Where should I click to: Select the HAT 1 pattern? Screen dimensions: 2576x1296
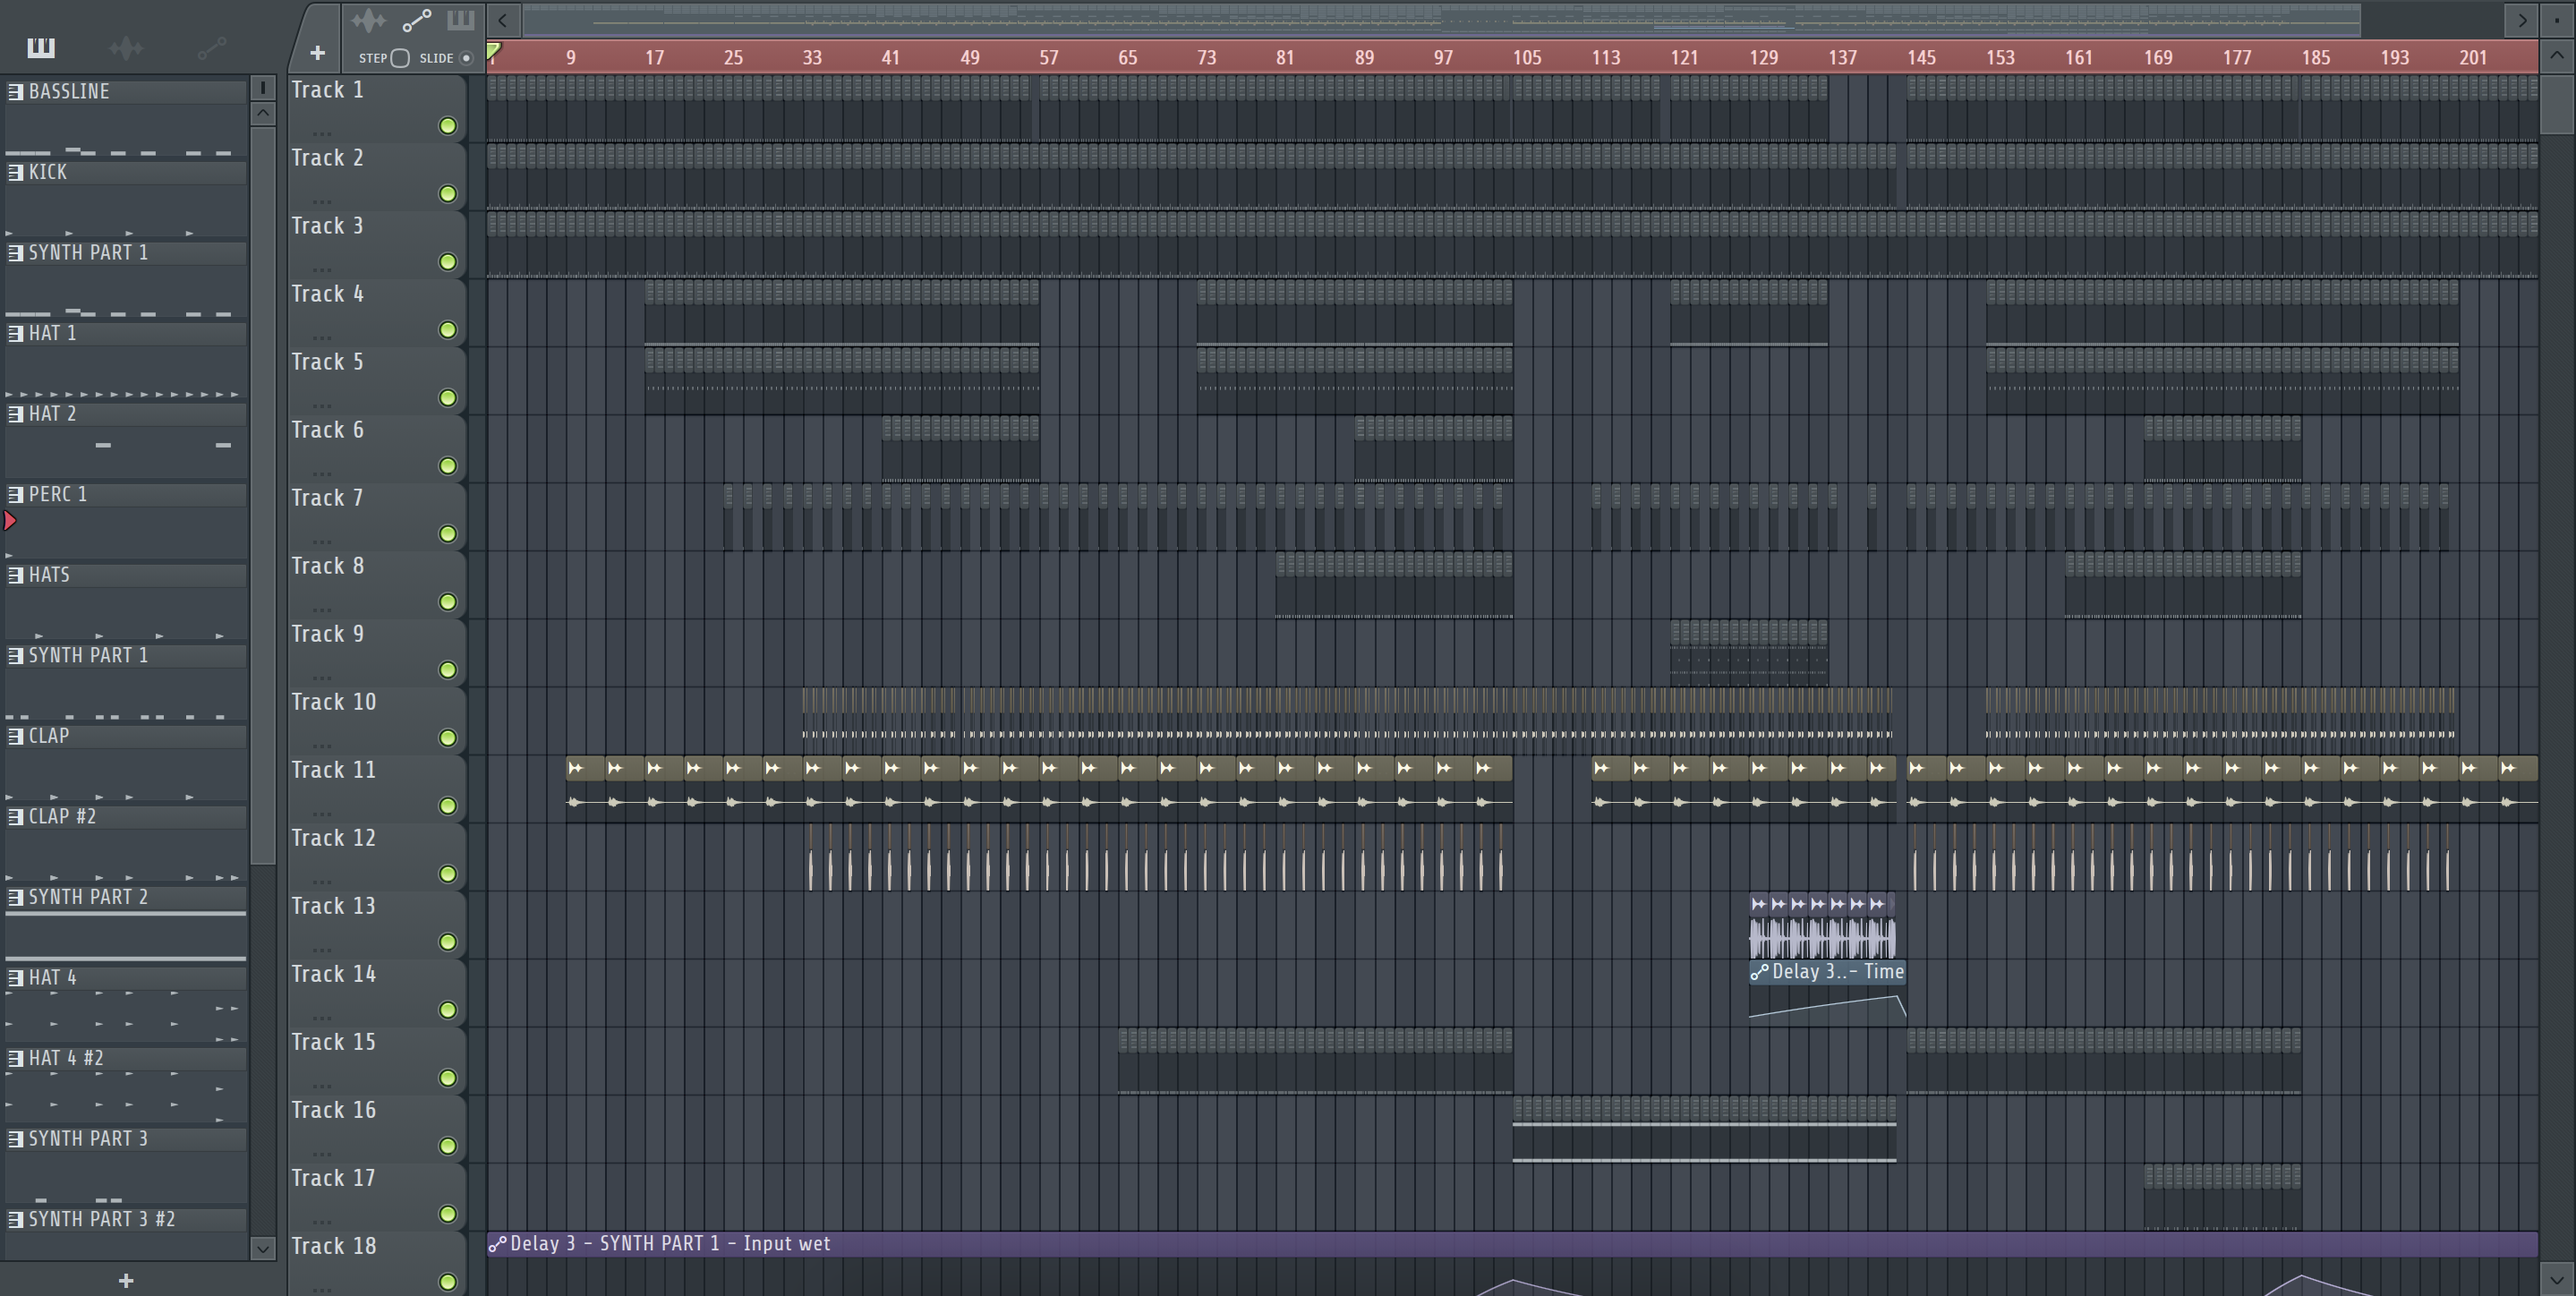pos(126,333)
